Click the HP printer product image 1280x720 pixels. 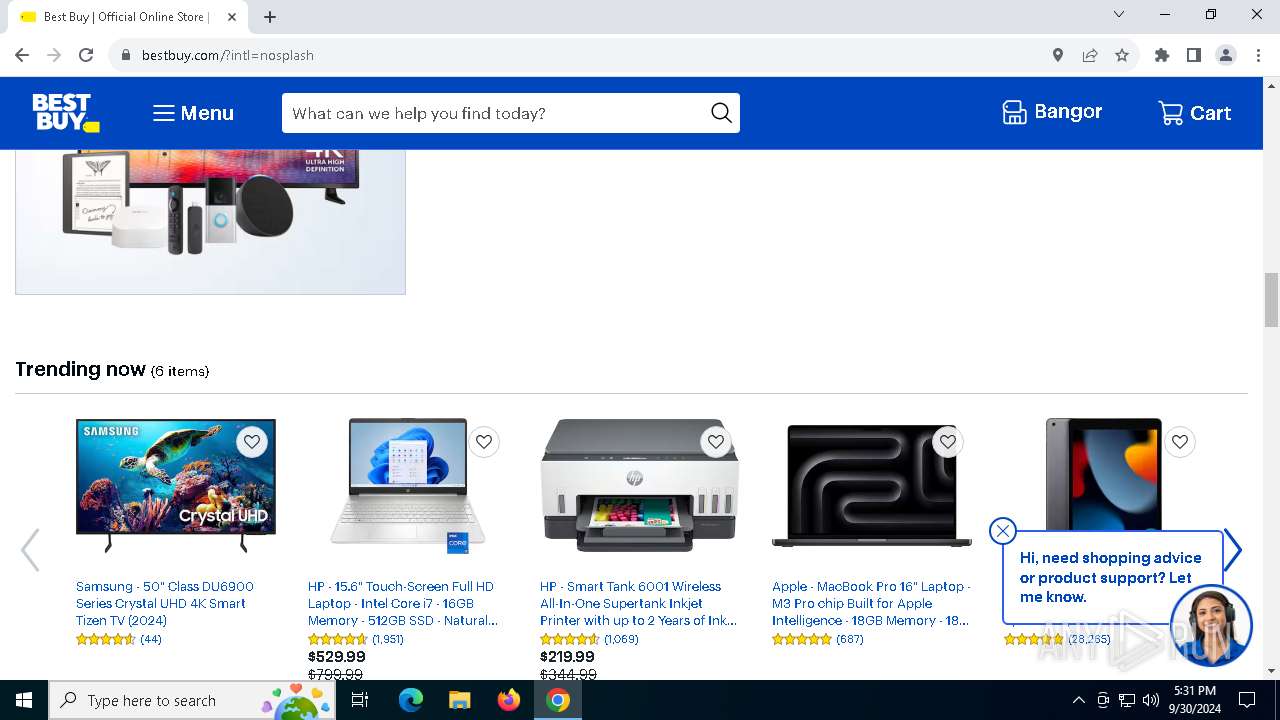point(640,485)
